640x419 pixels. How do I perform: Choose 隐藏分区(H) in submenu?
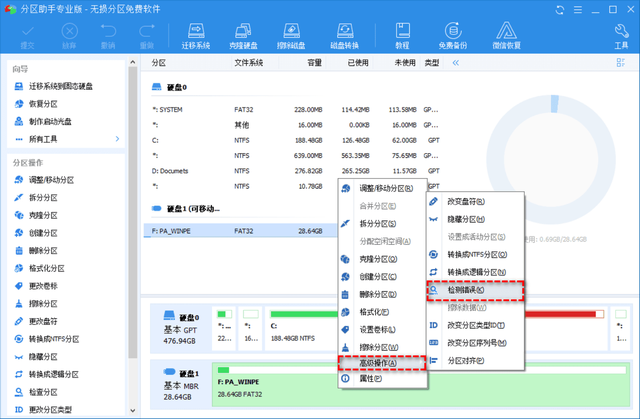pyautogui.click(x=476, y=219)
